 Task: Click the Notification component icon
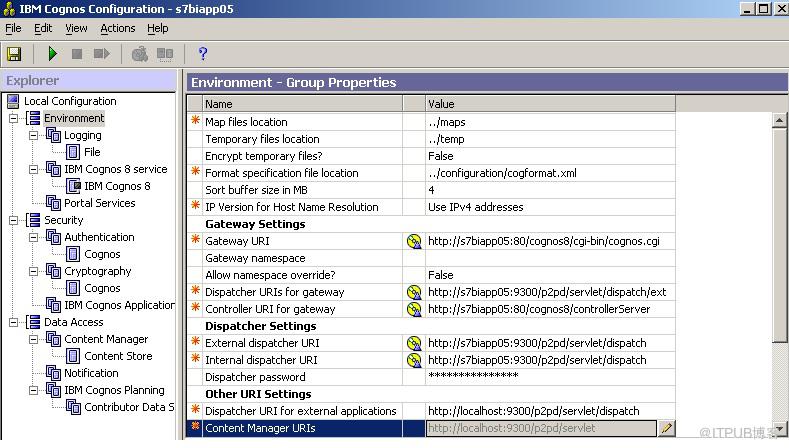(53, 373)
